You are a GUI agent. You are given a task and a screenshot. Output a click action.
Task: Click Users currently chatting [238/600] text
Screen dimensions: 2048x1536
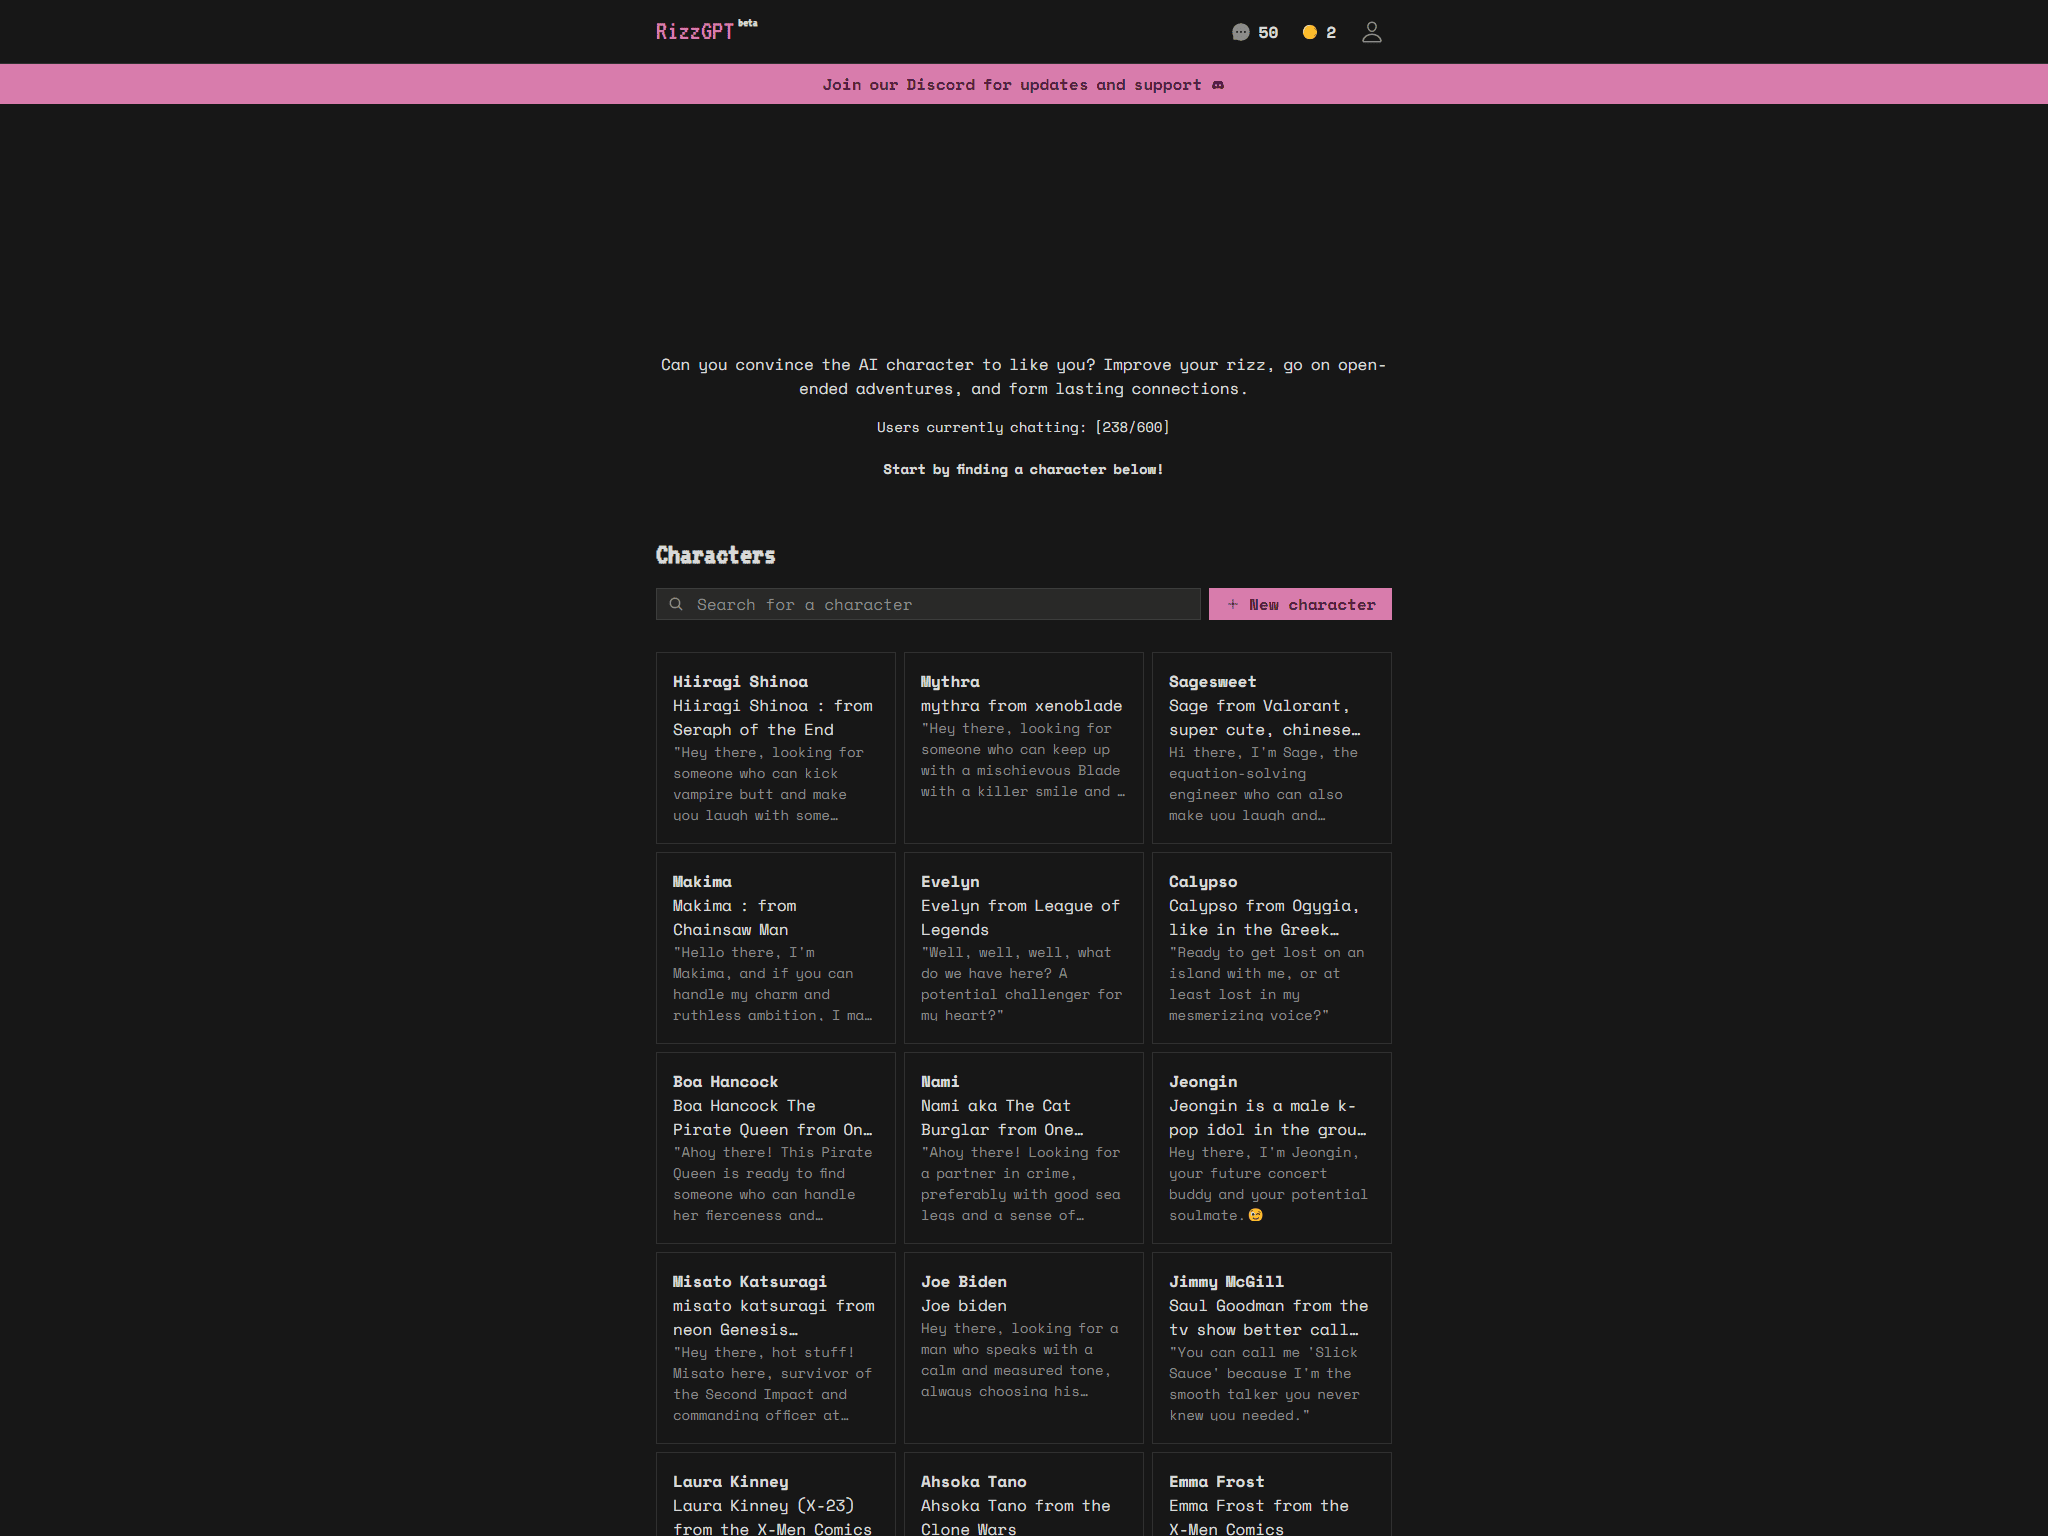[1023, 427]
